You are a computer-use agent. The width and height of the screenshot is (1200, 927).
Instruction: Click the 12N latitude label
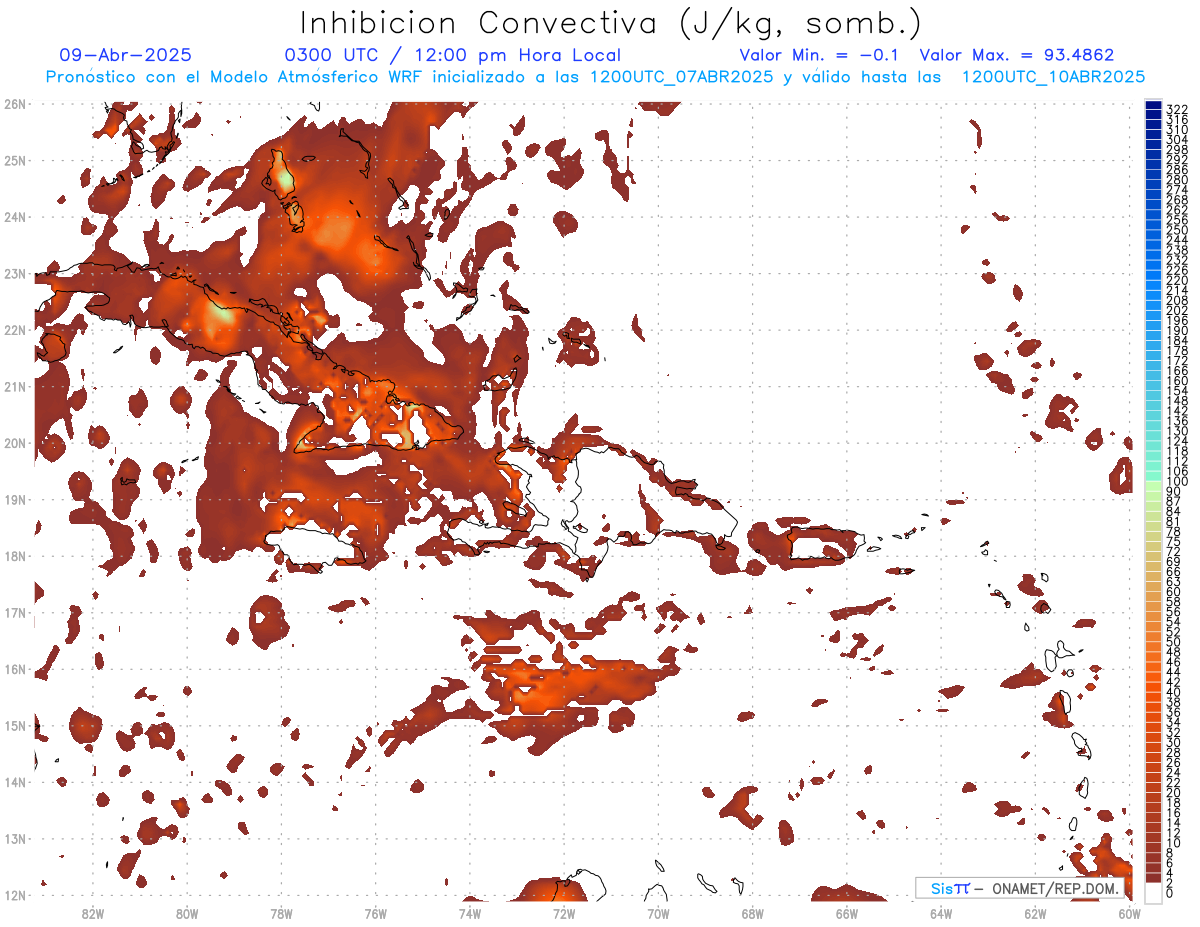[15, 895]
